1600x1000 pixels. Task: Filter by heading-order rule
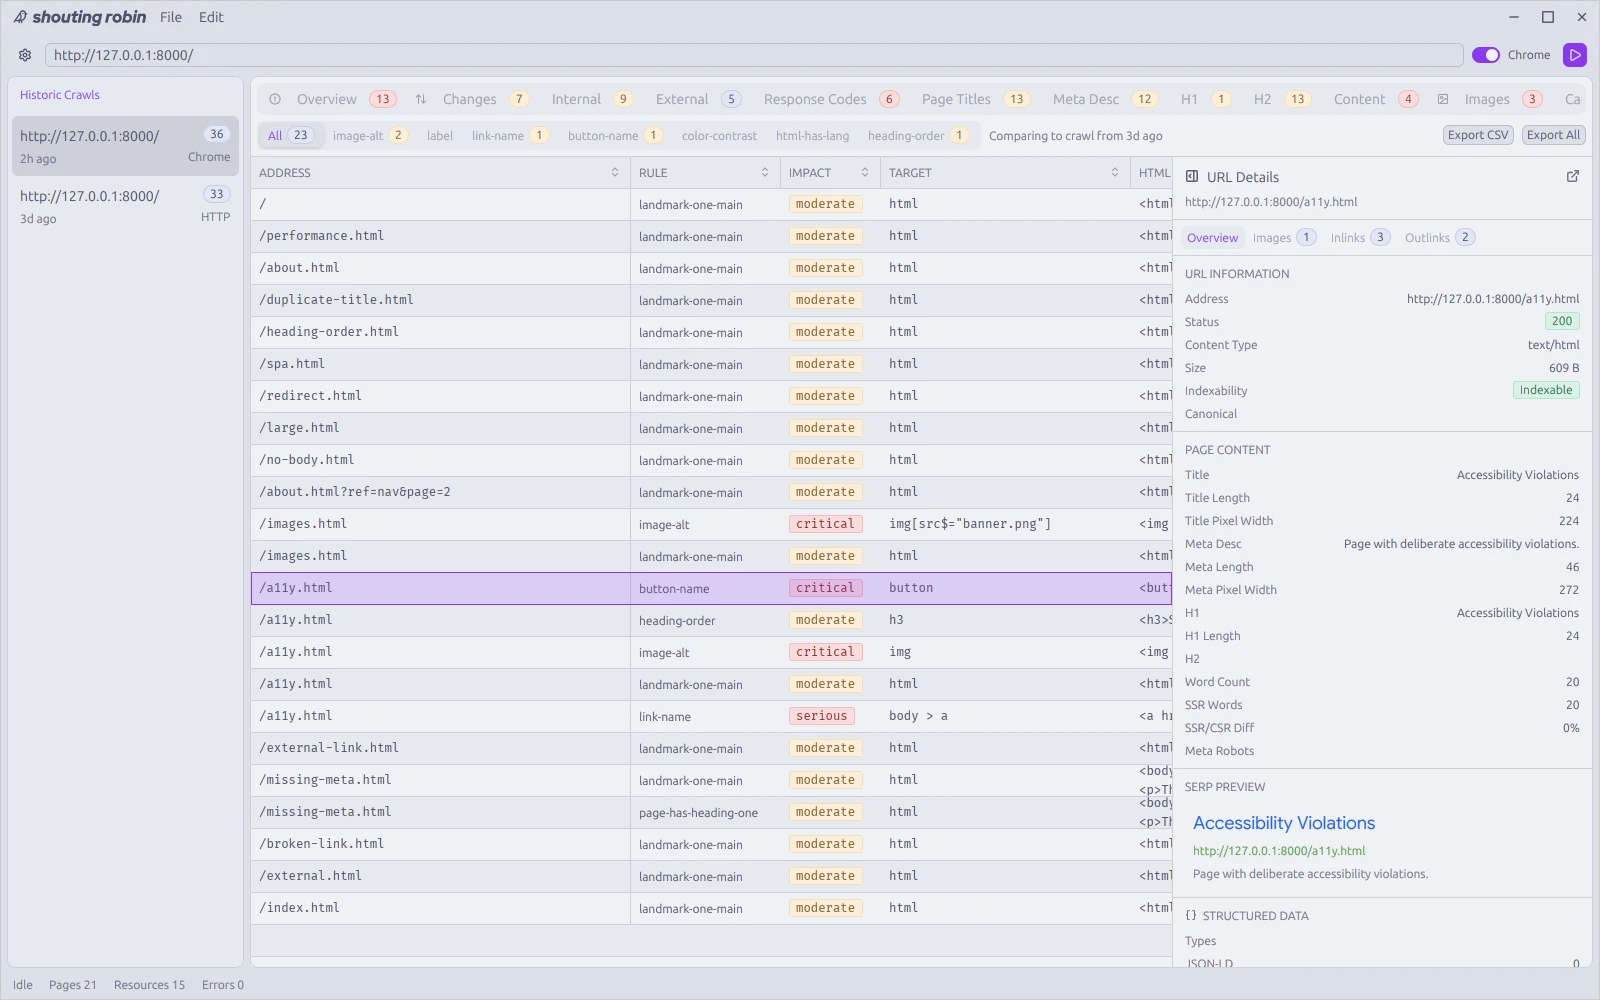(x=918, y=136)
